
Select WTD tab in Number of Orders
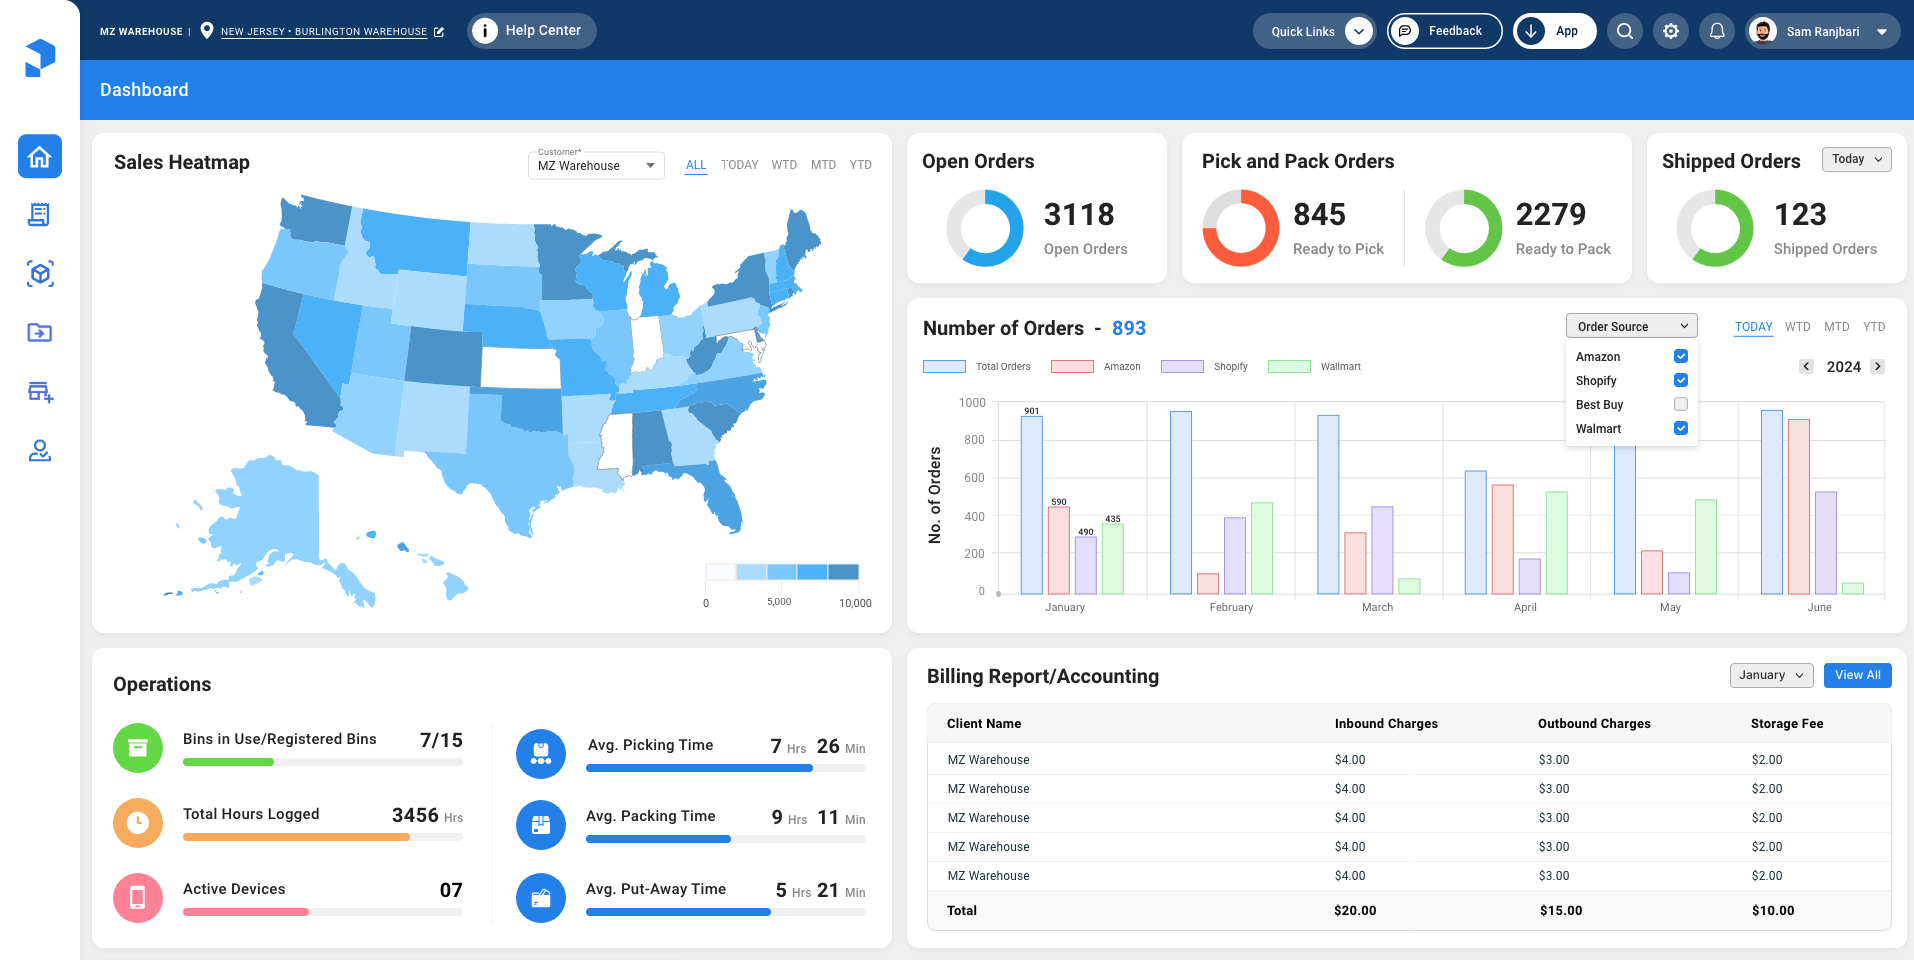(1798, 327)
